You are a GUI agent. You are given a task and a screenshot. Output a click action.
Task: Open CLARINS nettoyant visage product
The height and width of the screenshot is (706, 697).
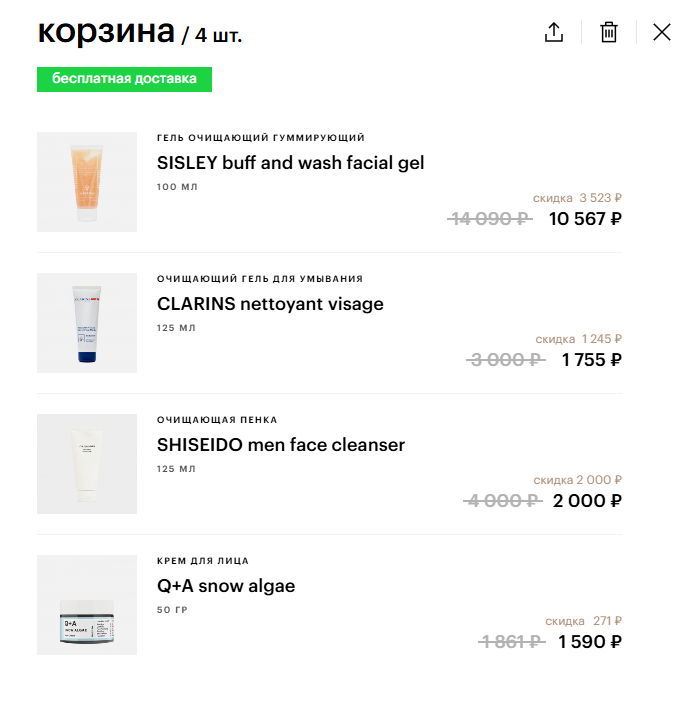pos(270,303)
